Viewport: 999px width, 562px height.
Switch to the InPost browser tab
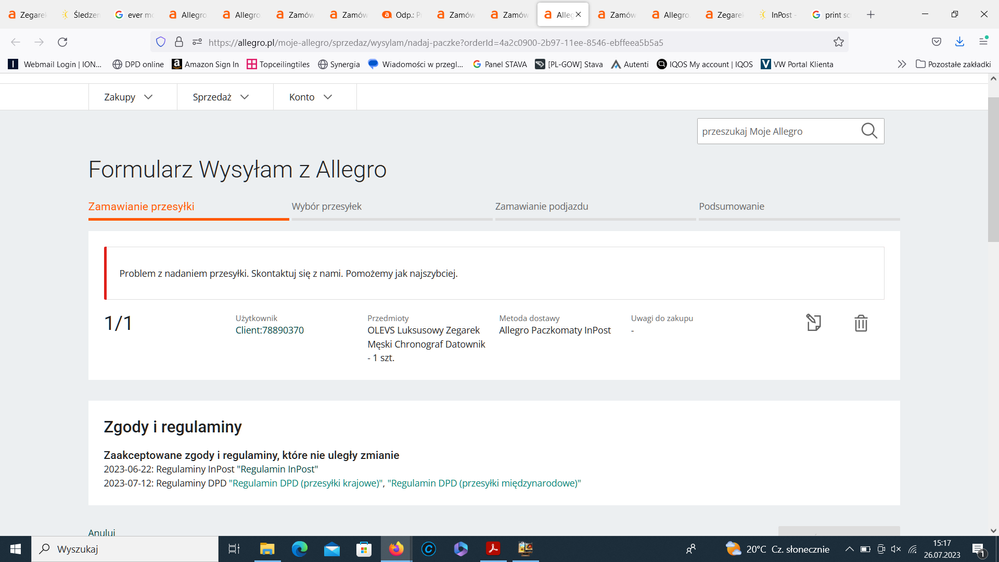tap(776, 15)
